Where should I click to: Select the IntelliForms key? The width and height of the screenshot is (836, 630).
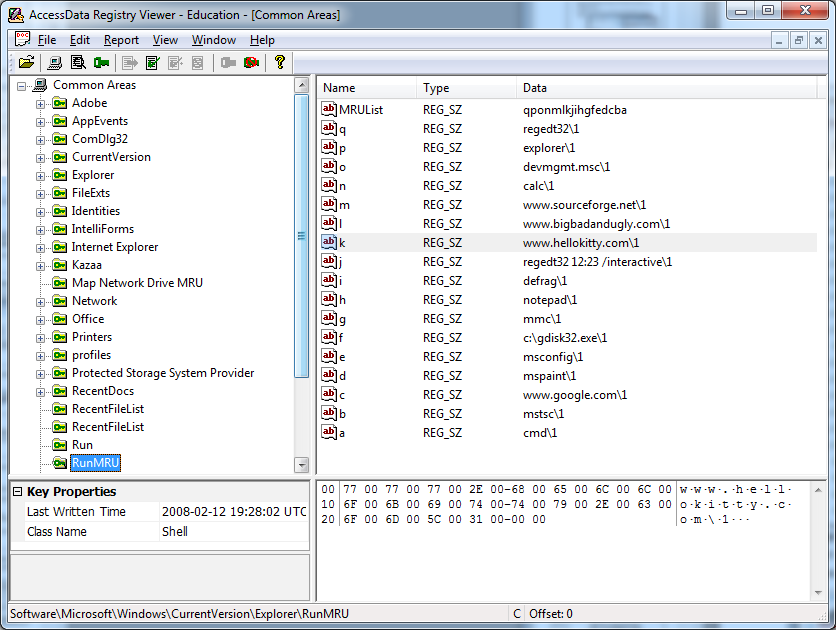tap(103, 229)
